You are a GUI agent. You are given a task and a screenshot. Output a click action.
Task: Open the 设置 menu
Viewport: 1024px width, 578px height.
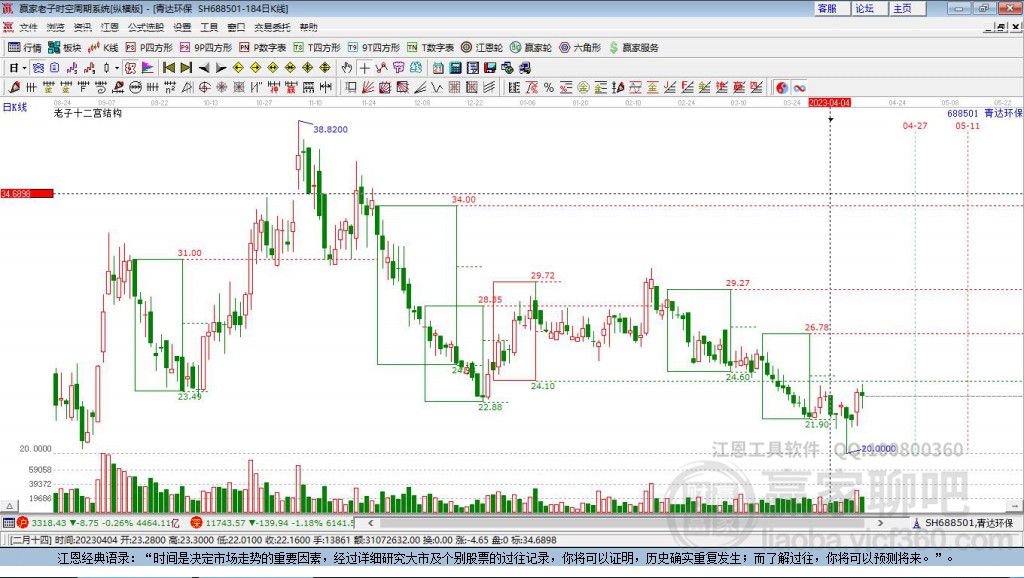[182, 27]
